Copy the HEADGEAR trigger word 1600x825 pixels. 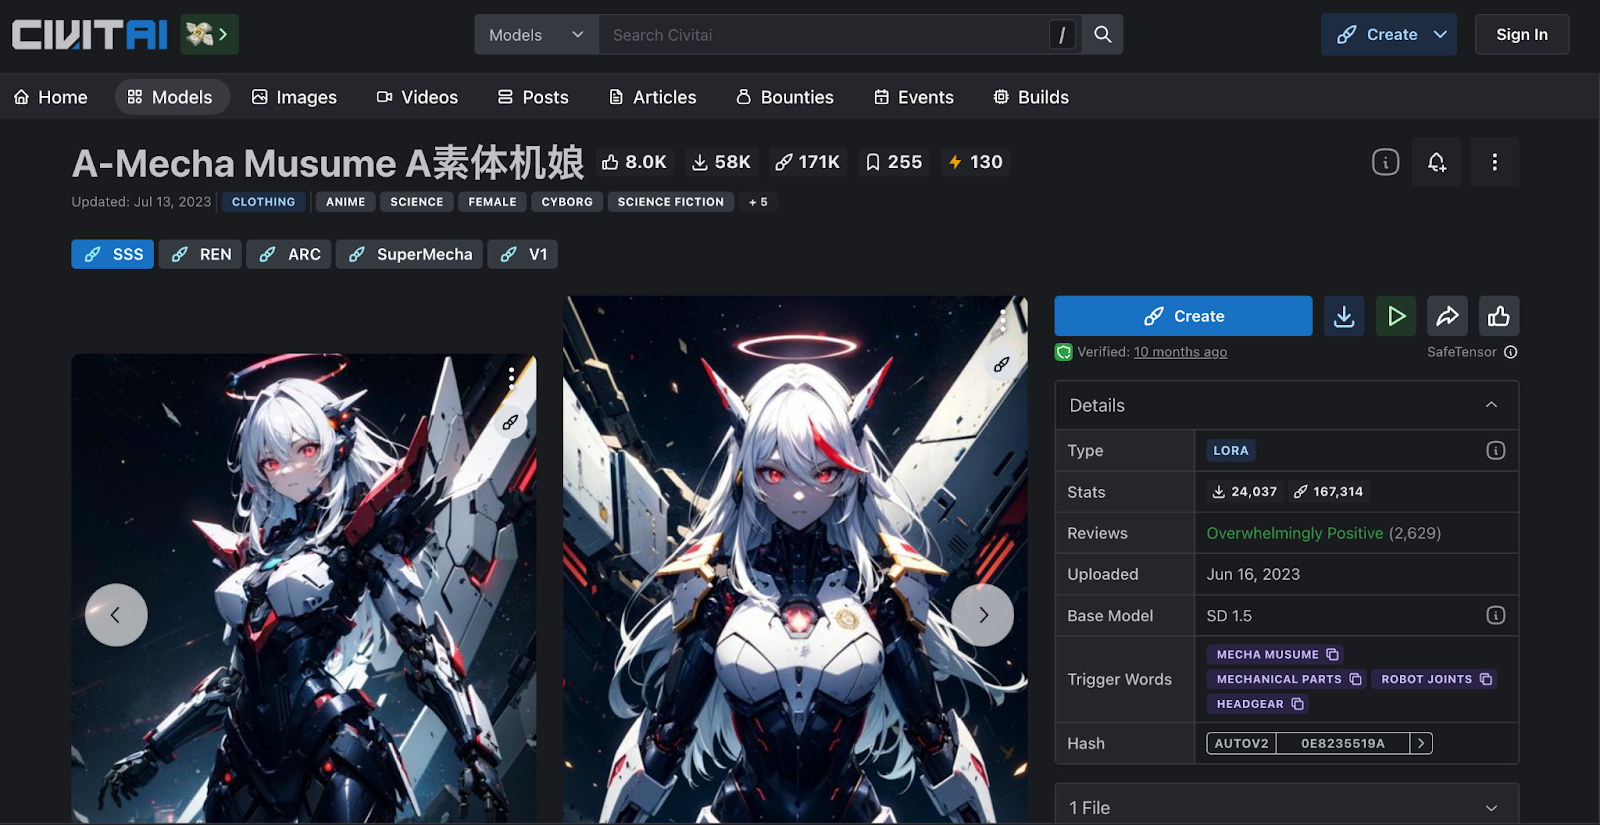tap(1297, 704)
